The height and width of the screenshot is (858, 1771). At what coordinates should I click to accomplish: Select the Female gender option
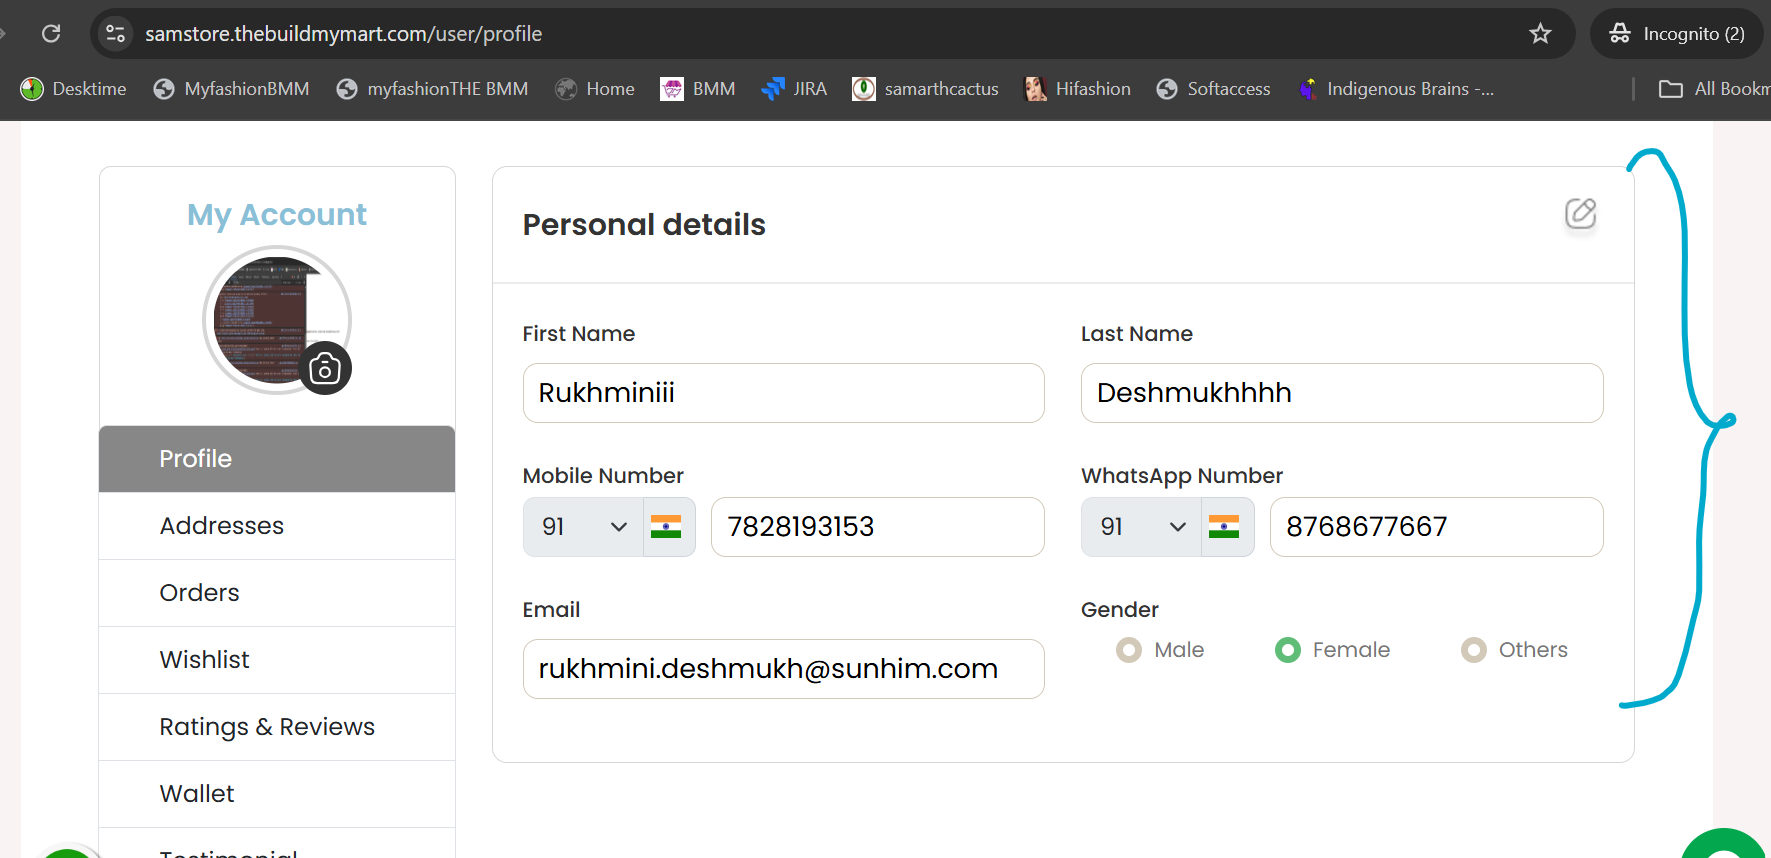pyautogui.click(x=1288, y=650)
